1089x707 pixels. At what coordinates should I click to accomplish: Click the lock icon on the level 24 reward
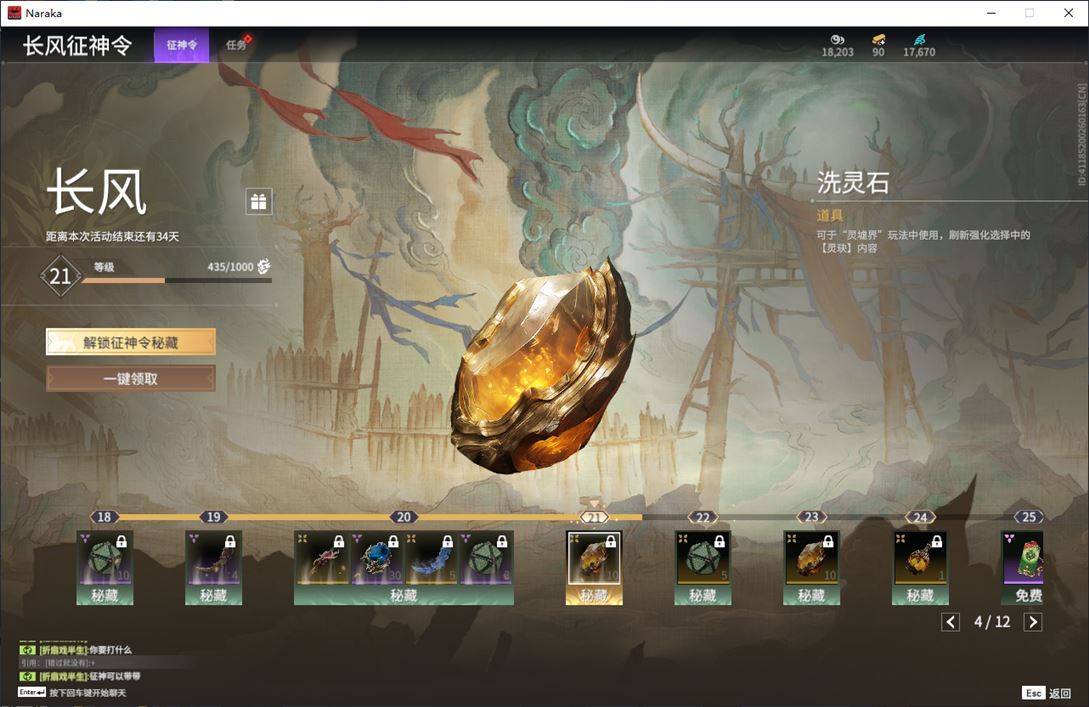(x=936, y=541)
